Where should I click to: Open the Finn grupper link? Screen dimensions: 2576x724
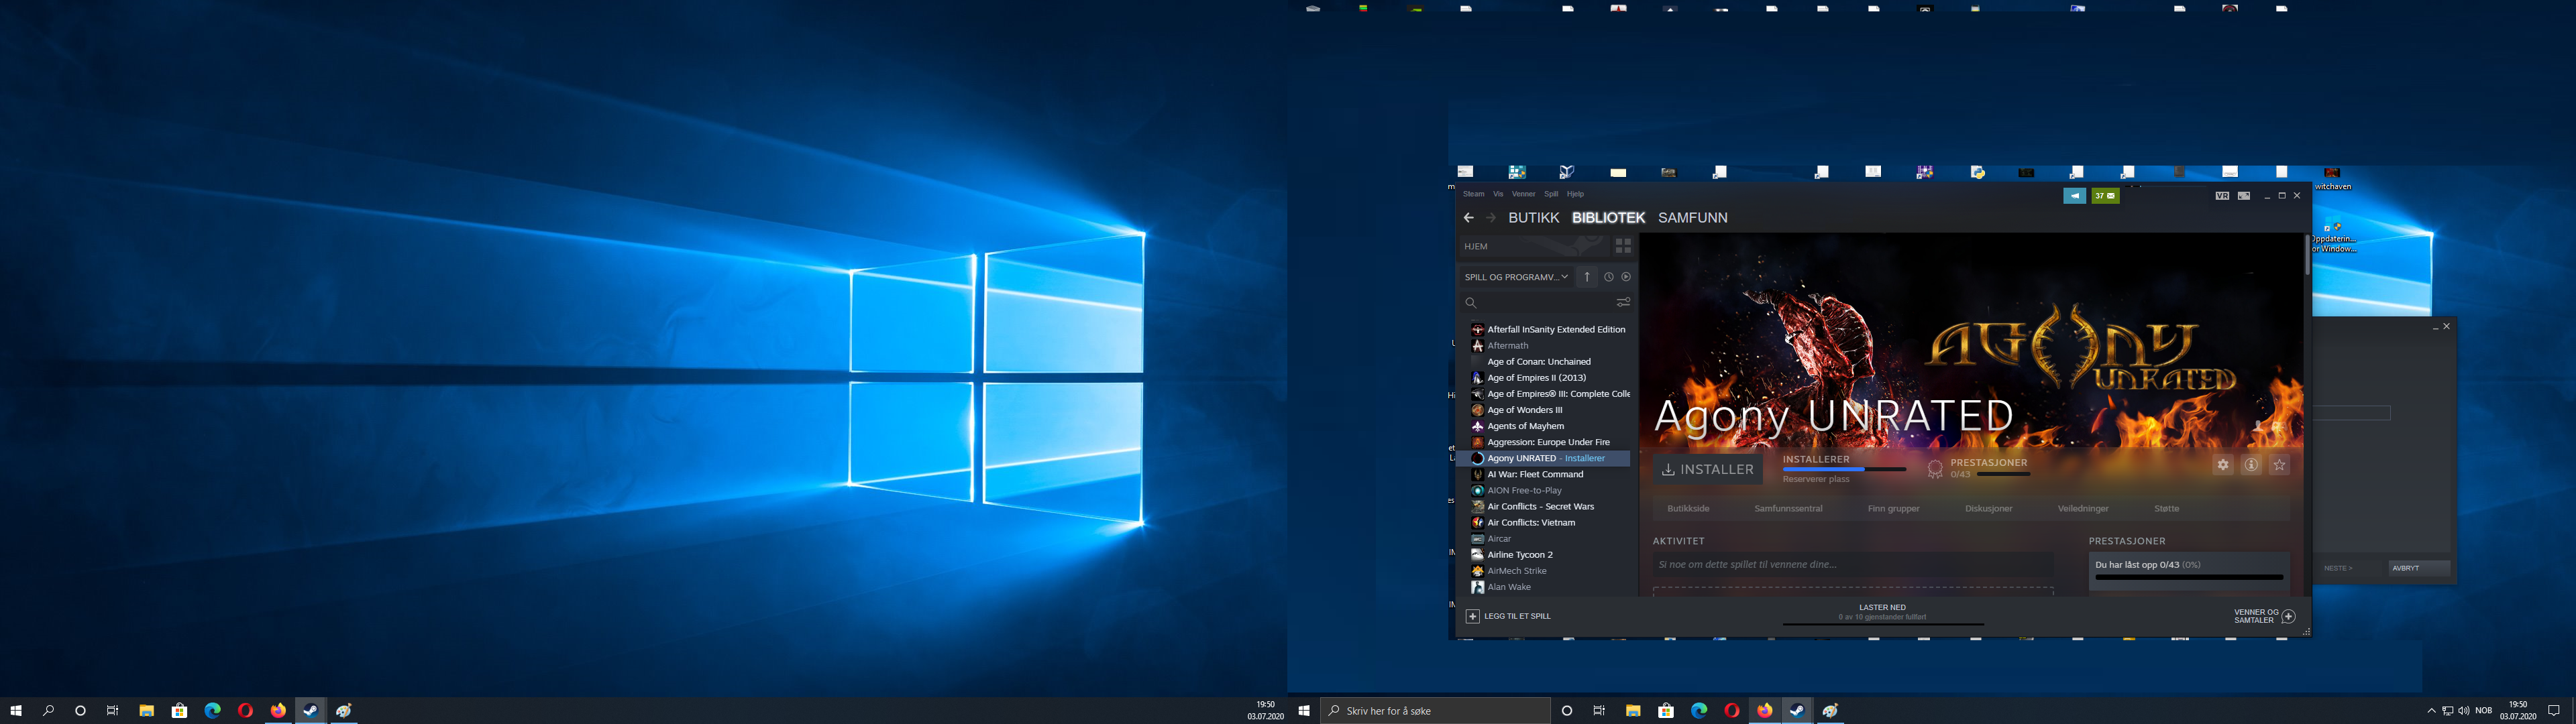pyautogui.click(x=1894, y=509)
